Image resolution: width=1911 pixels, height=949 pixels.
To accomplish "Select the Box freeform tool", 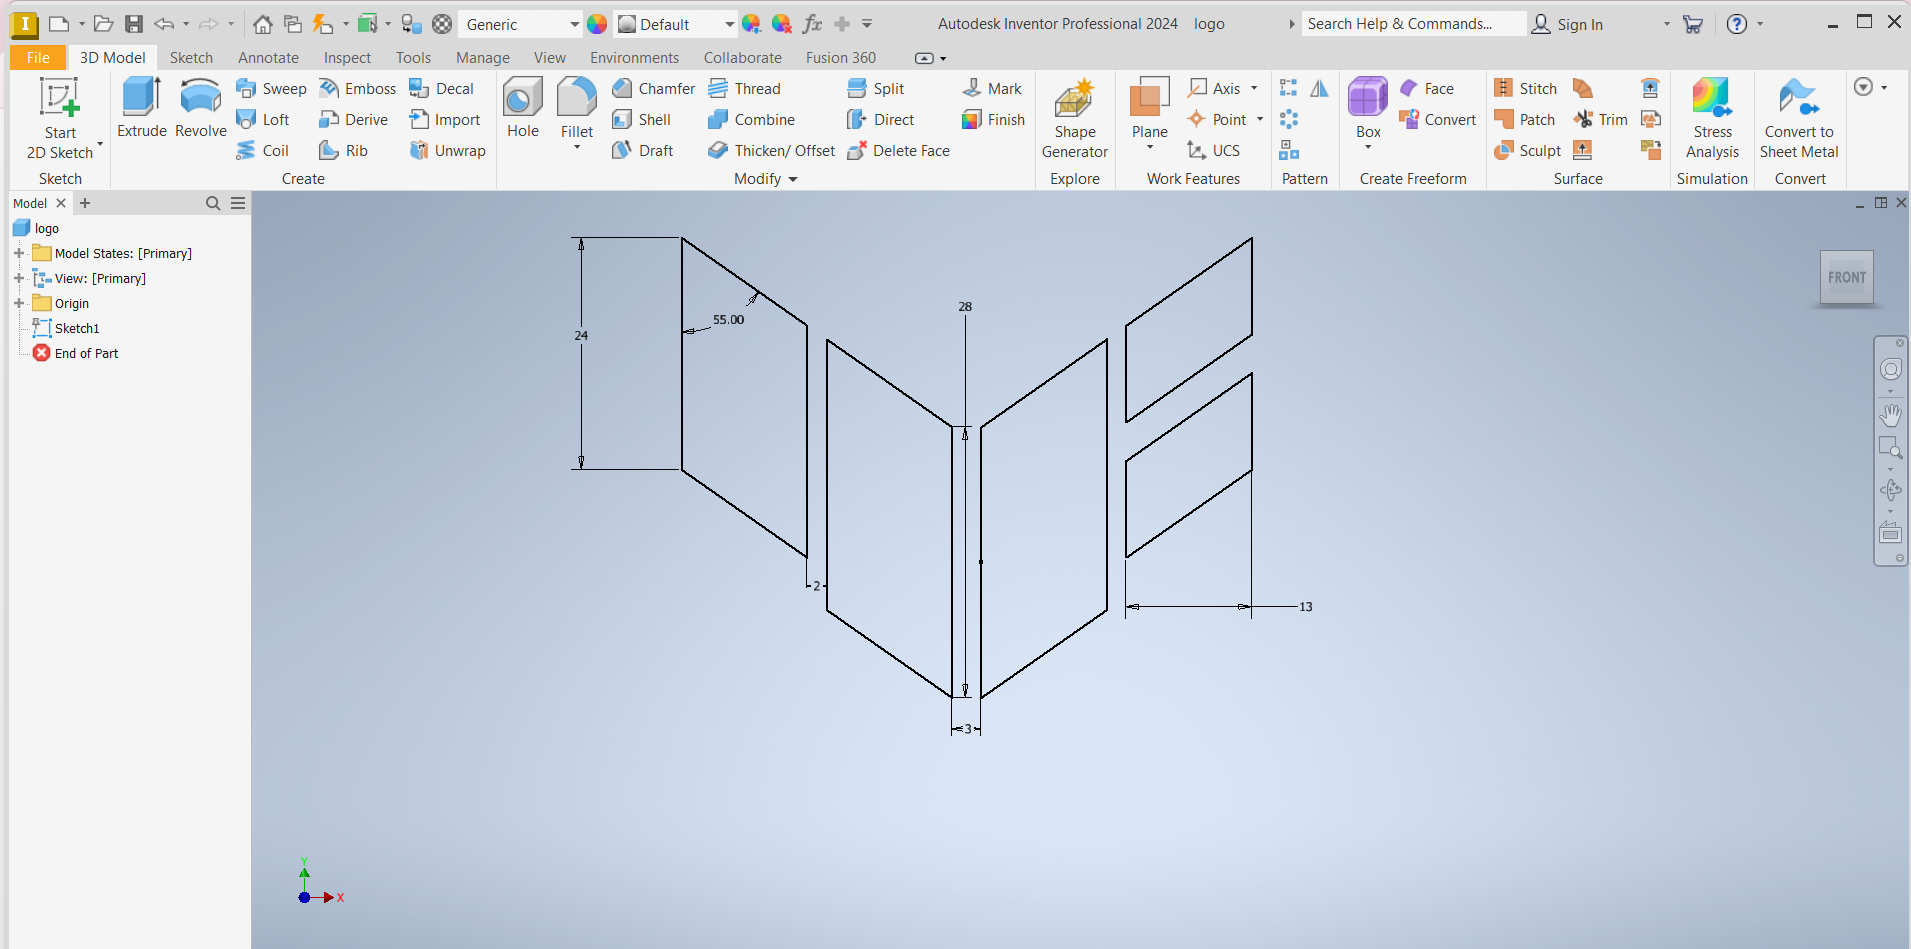I will pos(1367,107).
